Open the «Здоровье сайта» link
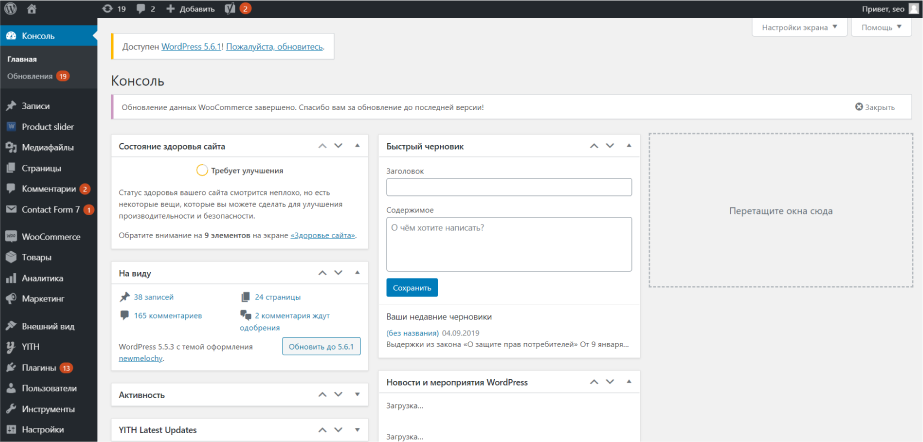The height and width of the screenshot is (442, 923). (323, 235)
